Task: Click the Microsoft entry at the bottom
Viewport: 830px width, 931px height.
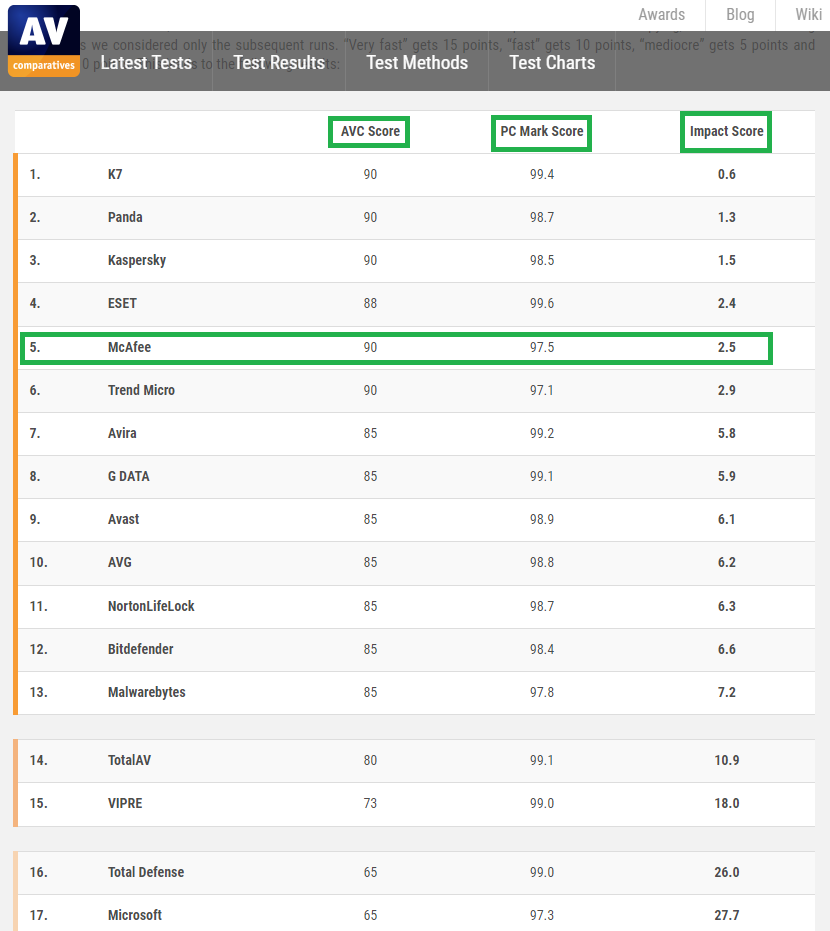Action: (135, 915)
